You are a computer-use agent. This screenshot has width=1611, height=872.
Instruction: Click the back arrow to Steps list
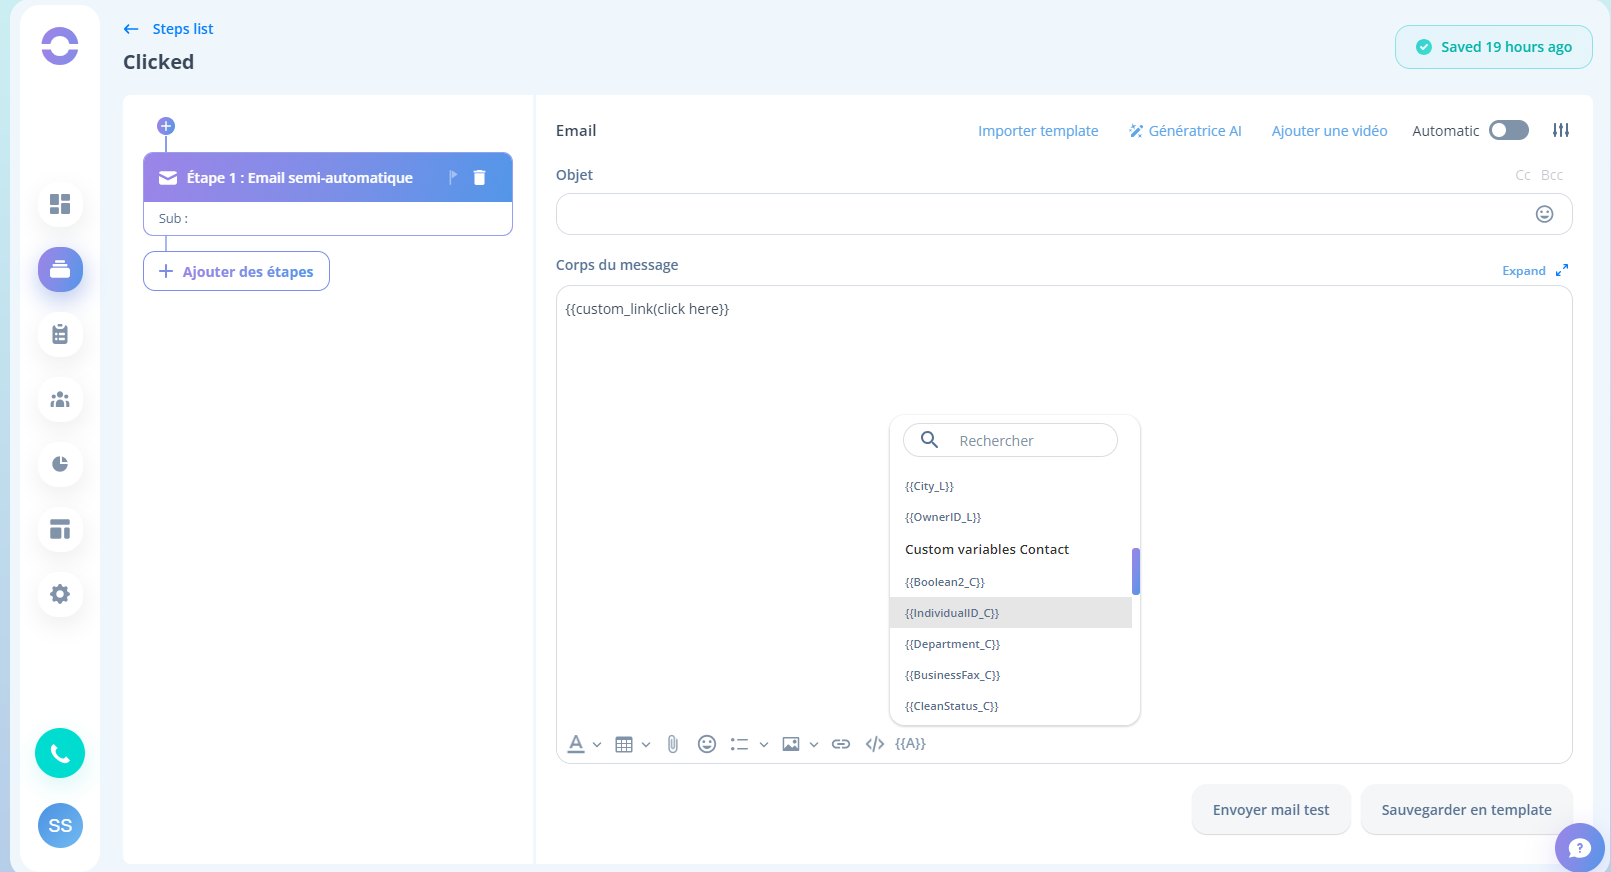coord(131,29)
